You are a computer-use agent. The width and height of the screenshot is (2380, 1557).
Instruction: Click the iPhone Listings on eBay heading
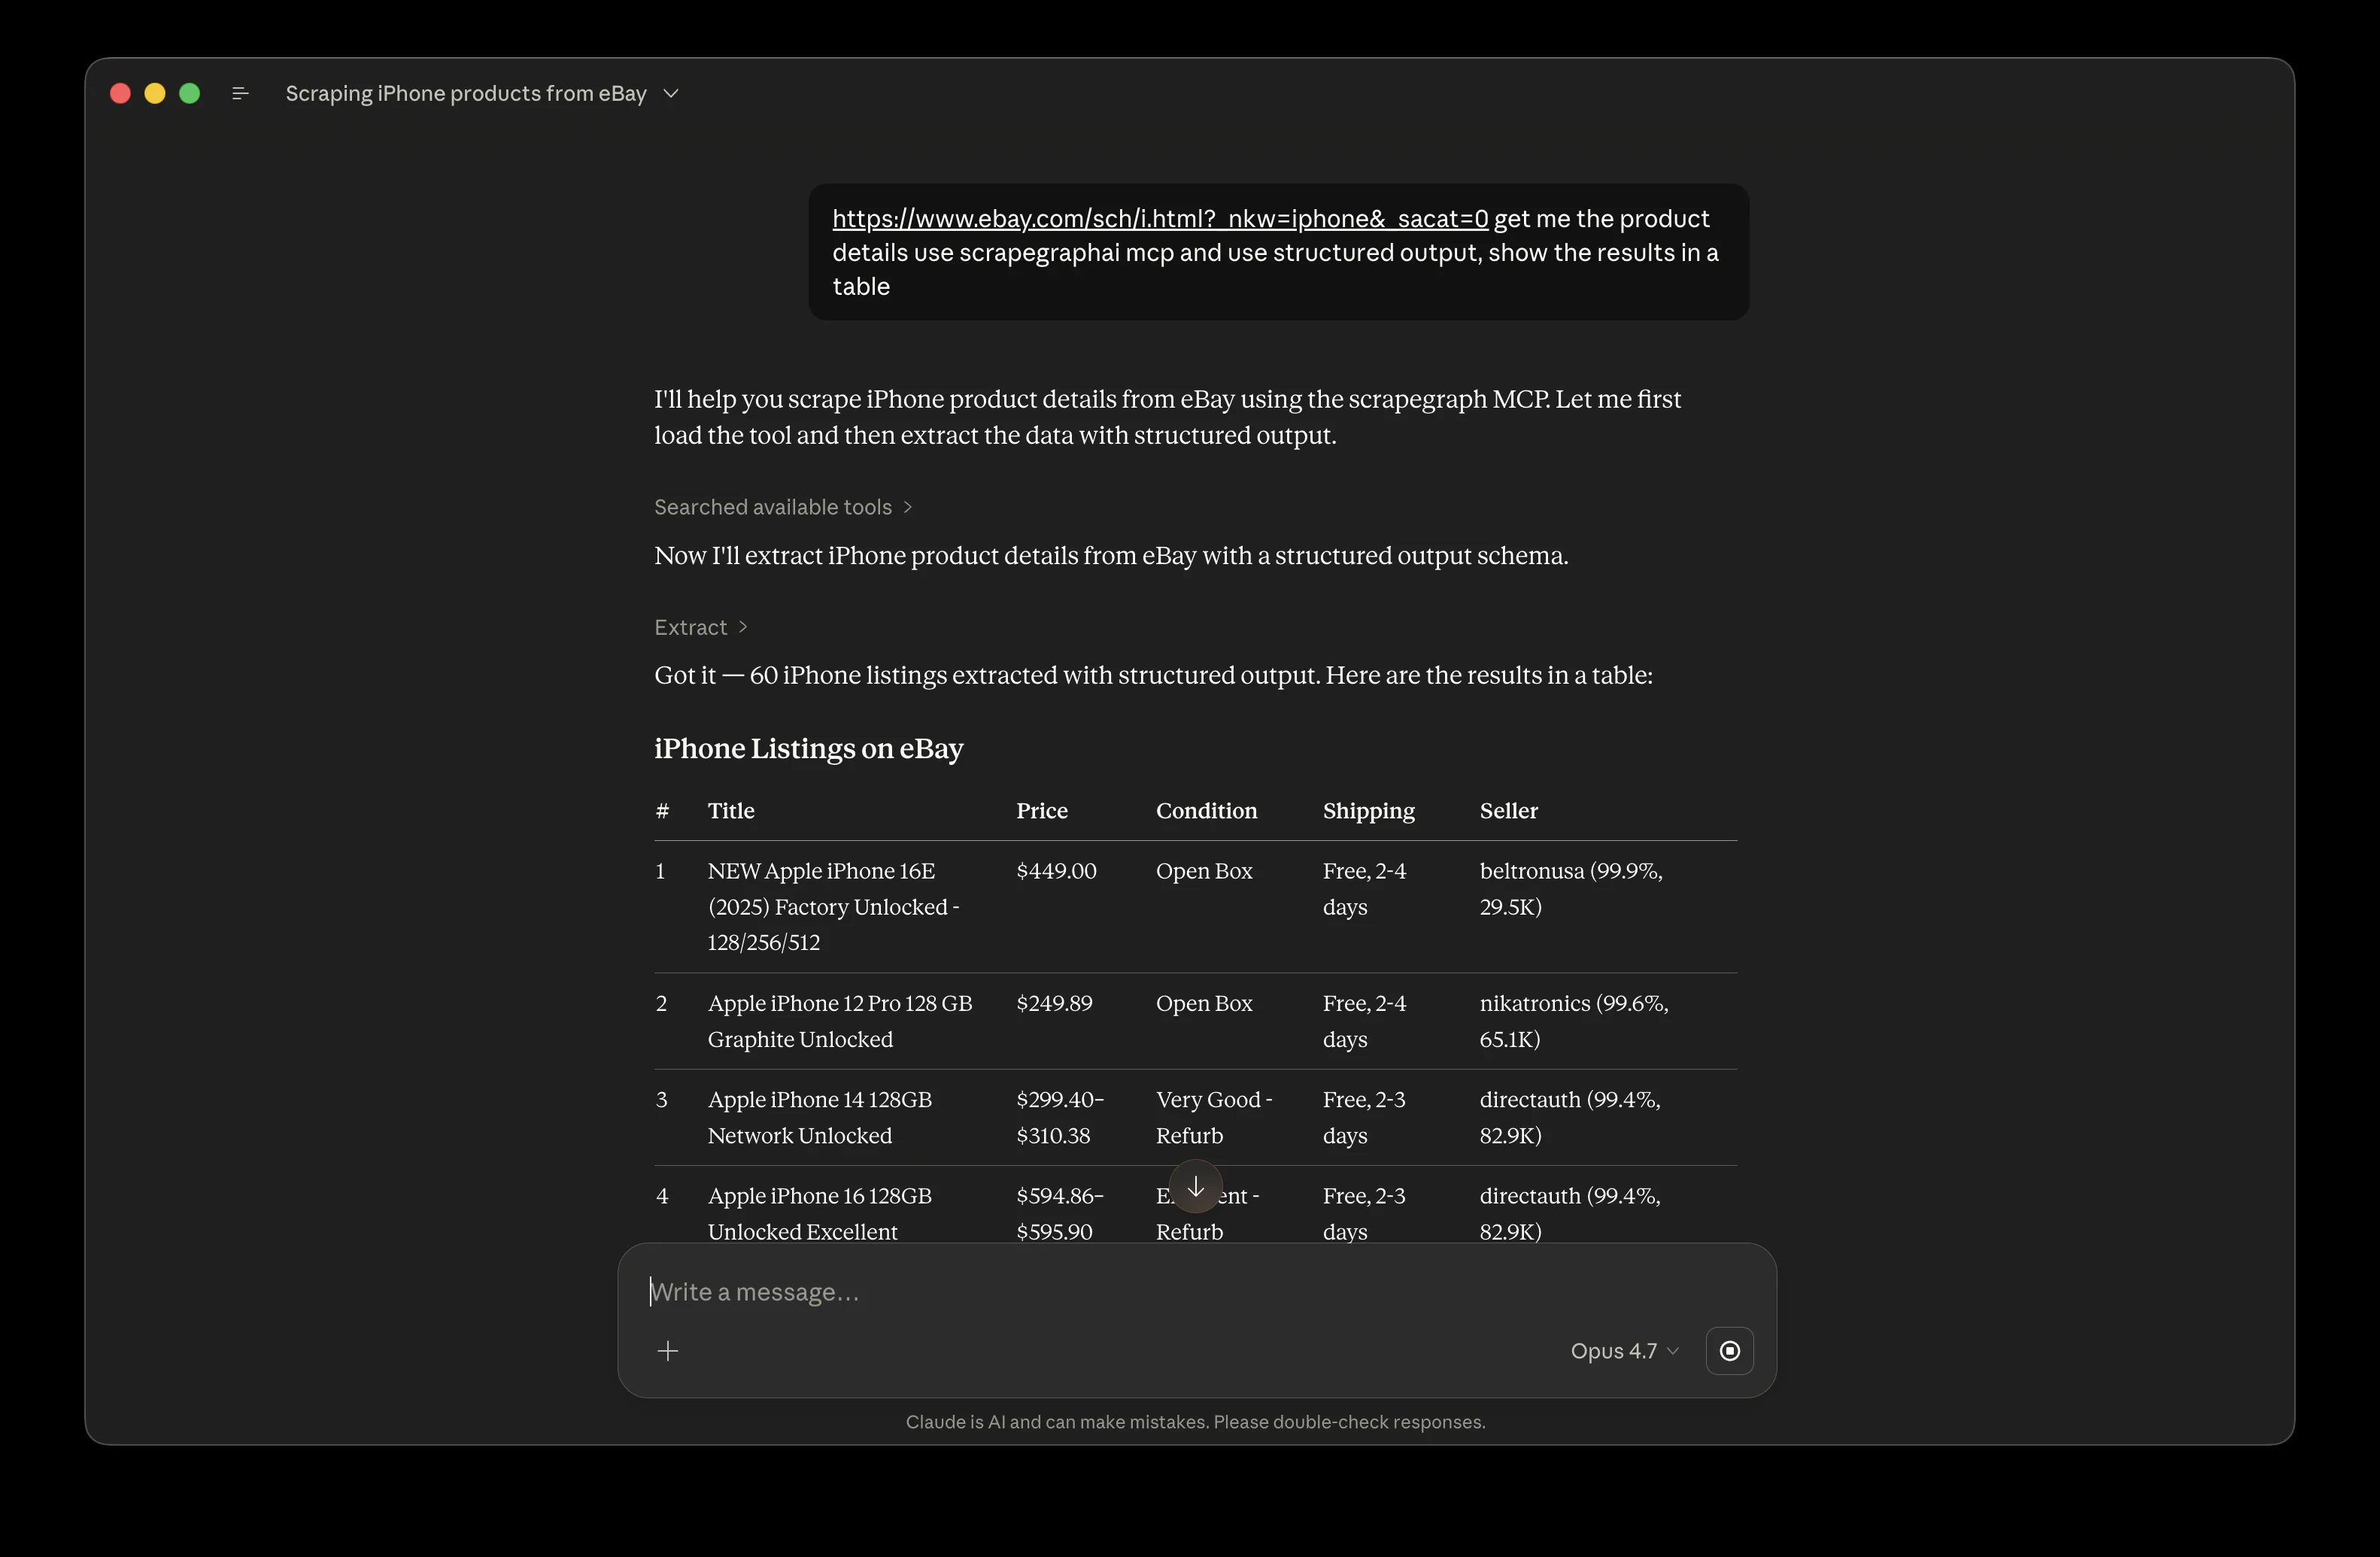click(x=808, y=749)
